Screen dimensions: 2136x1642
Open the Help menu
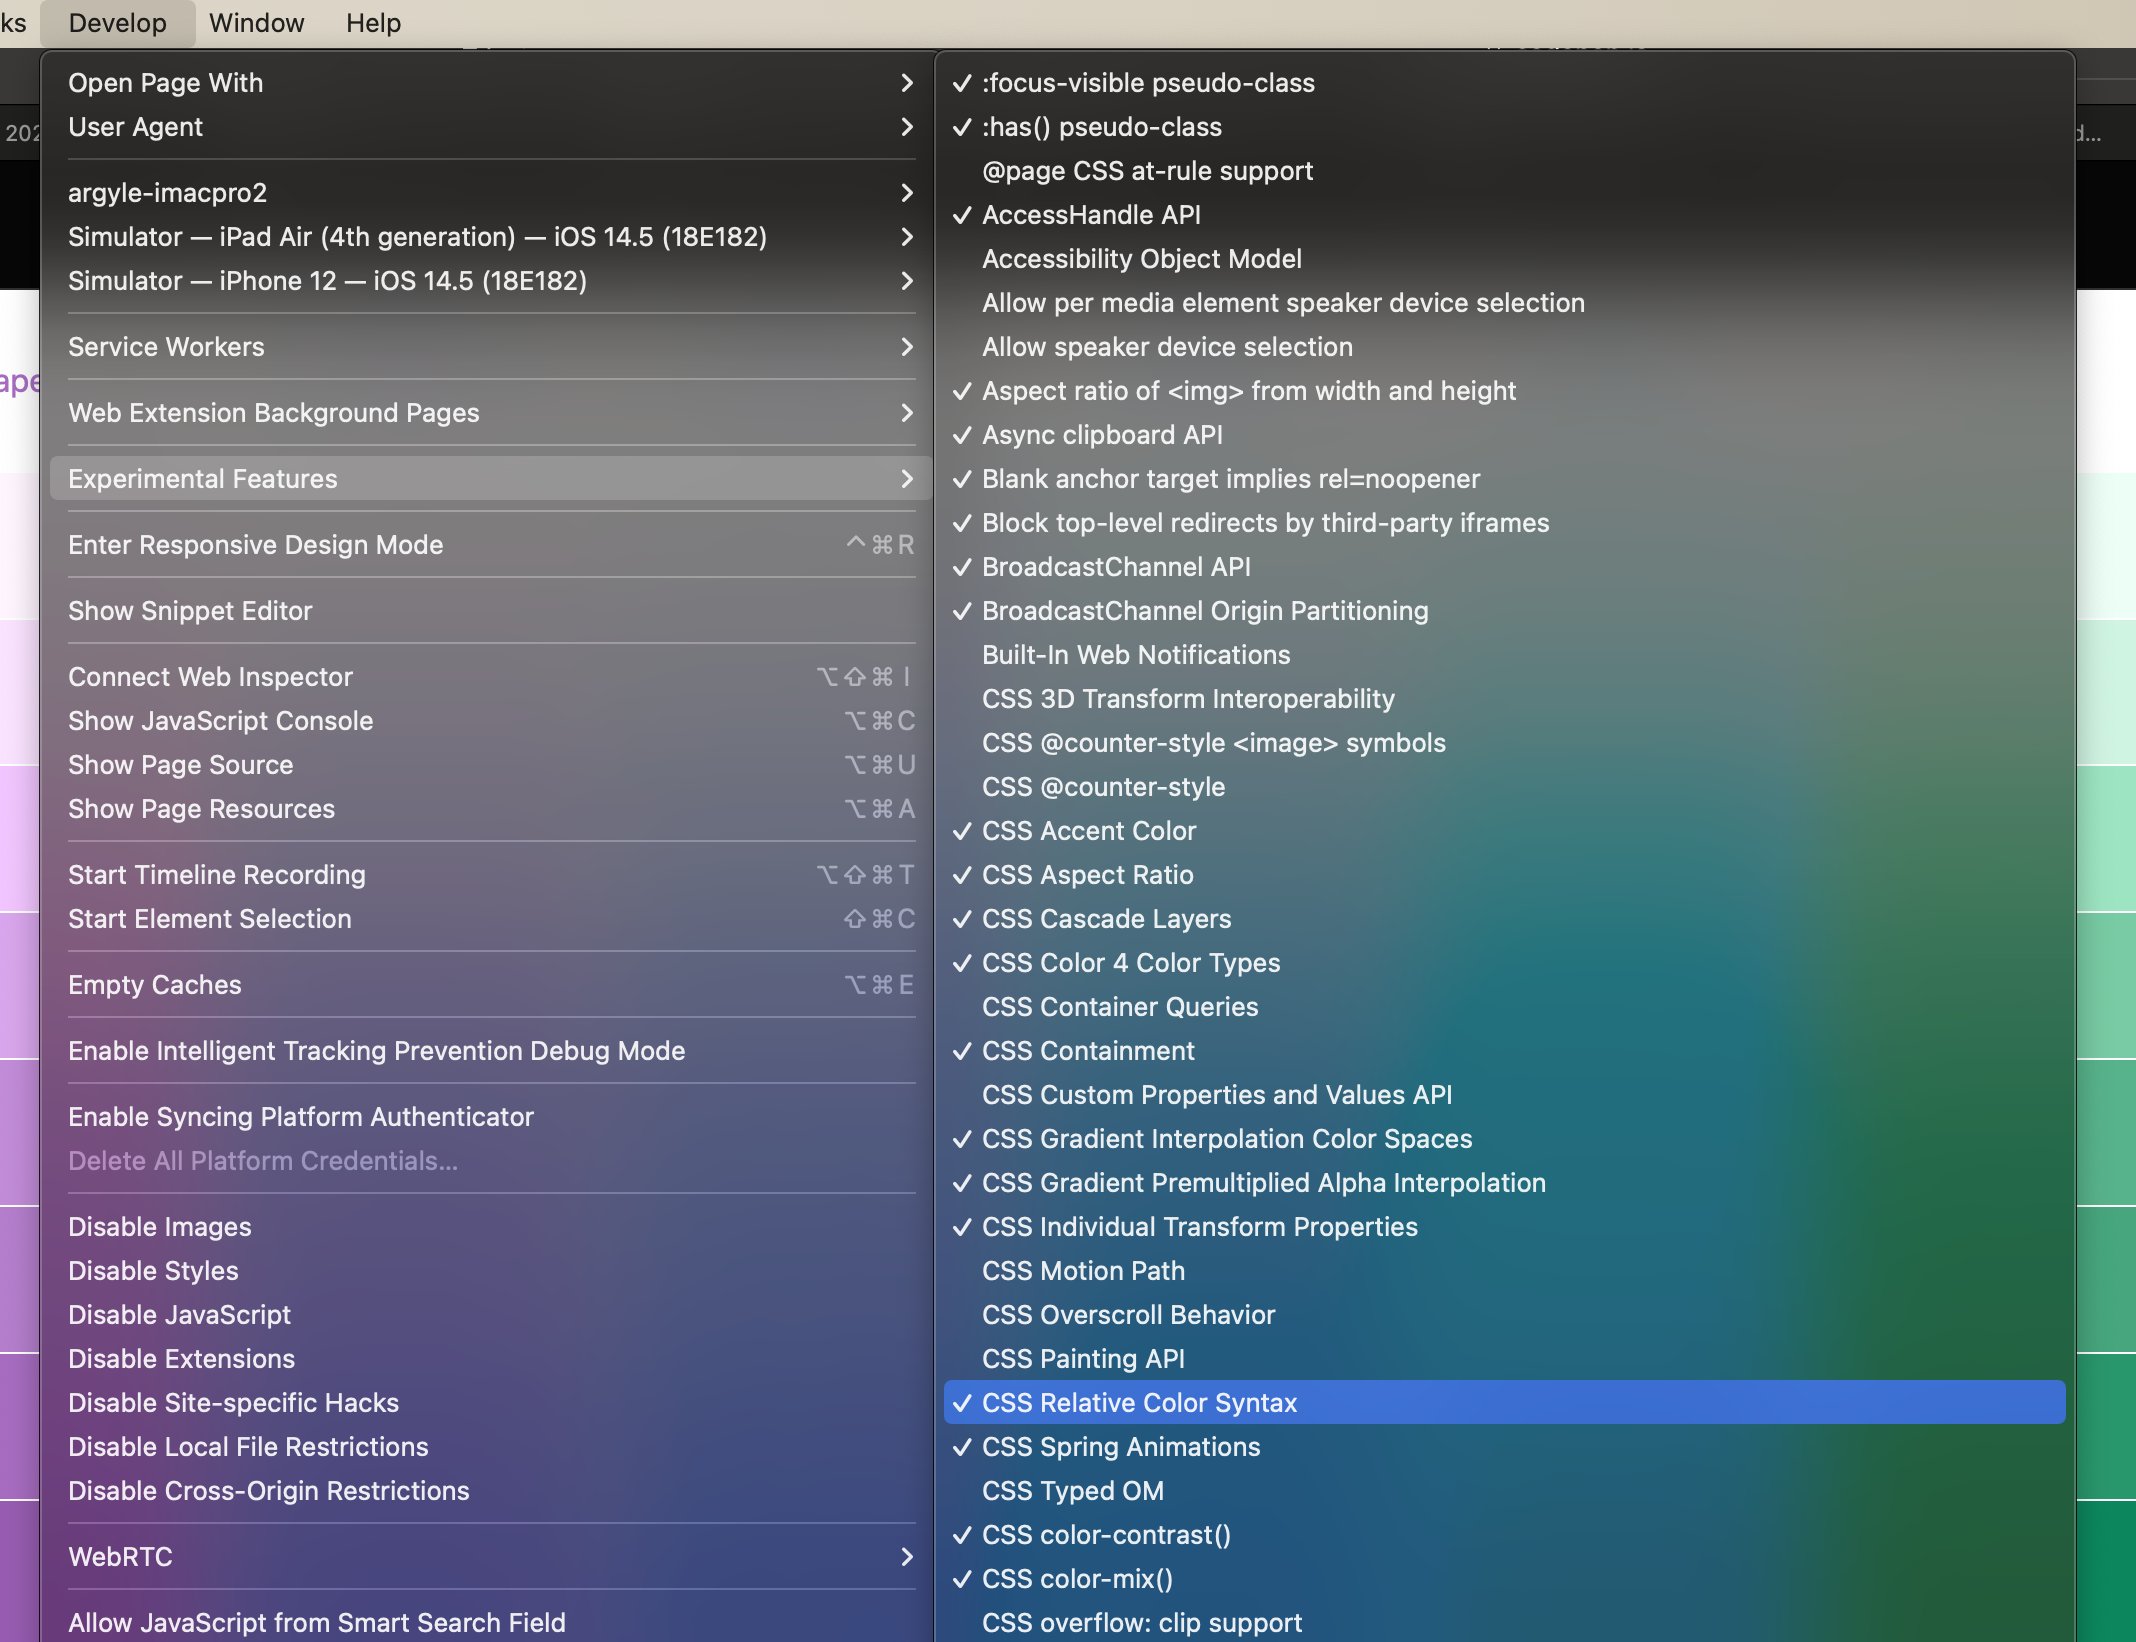pyautogui.click(x=373, y=23)
